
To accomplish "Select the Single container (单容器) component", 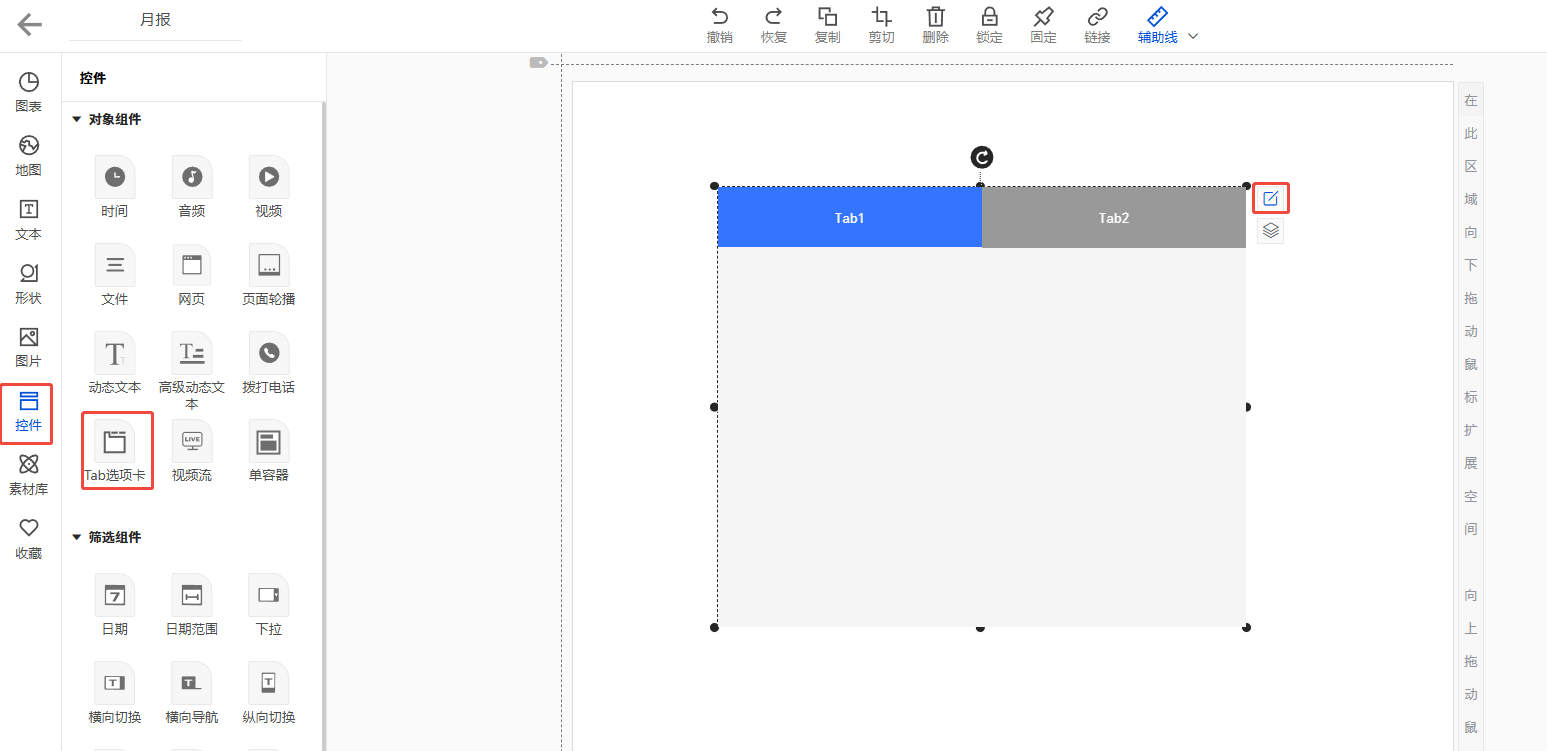I will tap(269, 451).
